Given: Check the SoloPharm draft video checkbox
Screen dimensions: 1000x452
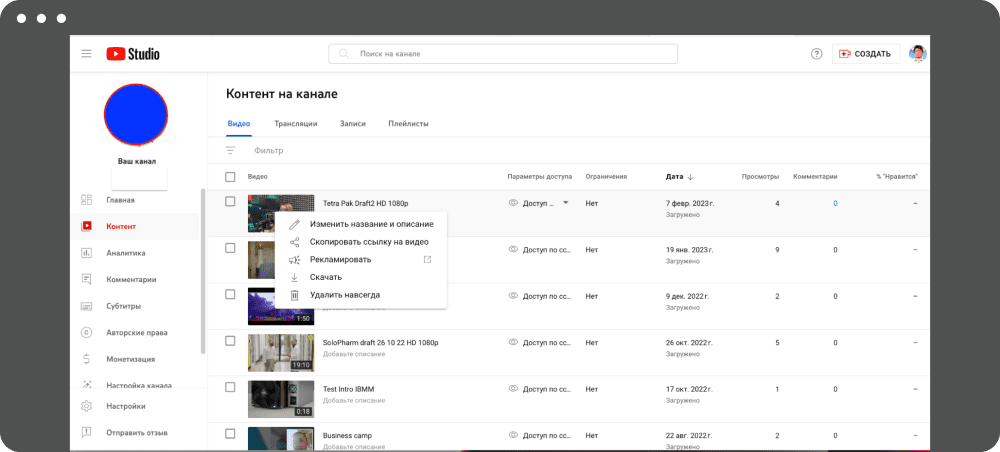Looking at the screenshot, I should tap(230, 341).
